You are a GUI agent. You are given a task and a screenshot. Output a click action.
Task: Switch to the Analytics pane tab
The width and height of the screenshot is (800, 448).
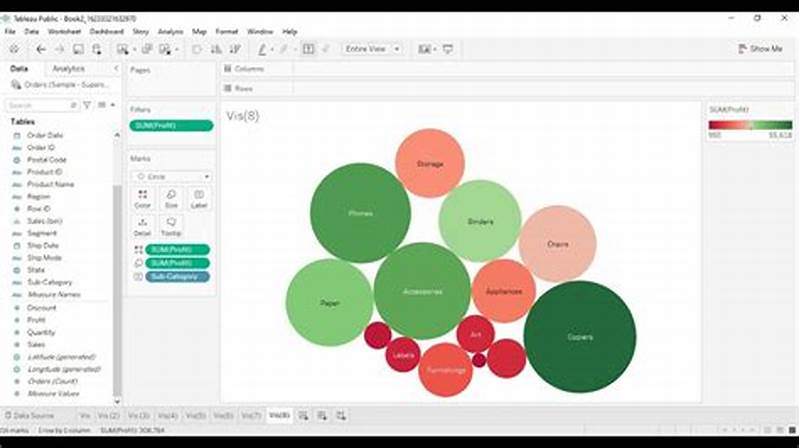click(x=68, y=68)
